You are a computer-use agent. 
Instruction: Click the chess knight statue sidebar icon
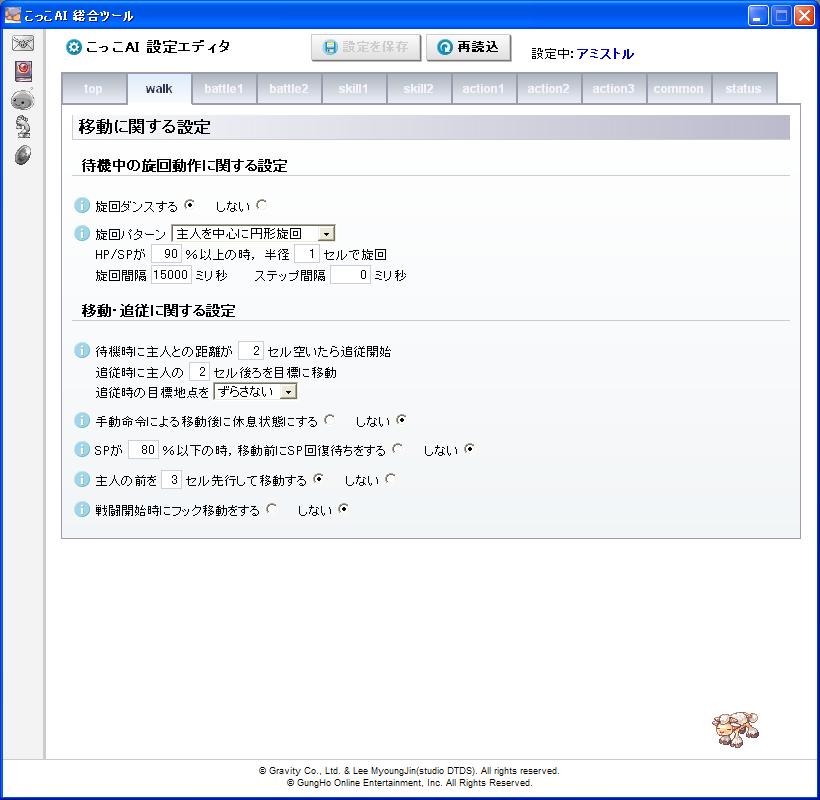pyautogui.click(x=23, y=126)
